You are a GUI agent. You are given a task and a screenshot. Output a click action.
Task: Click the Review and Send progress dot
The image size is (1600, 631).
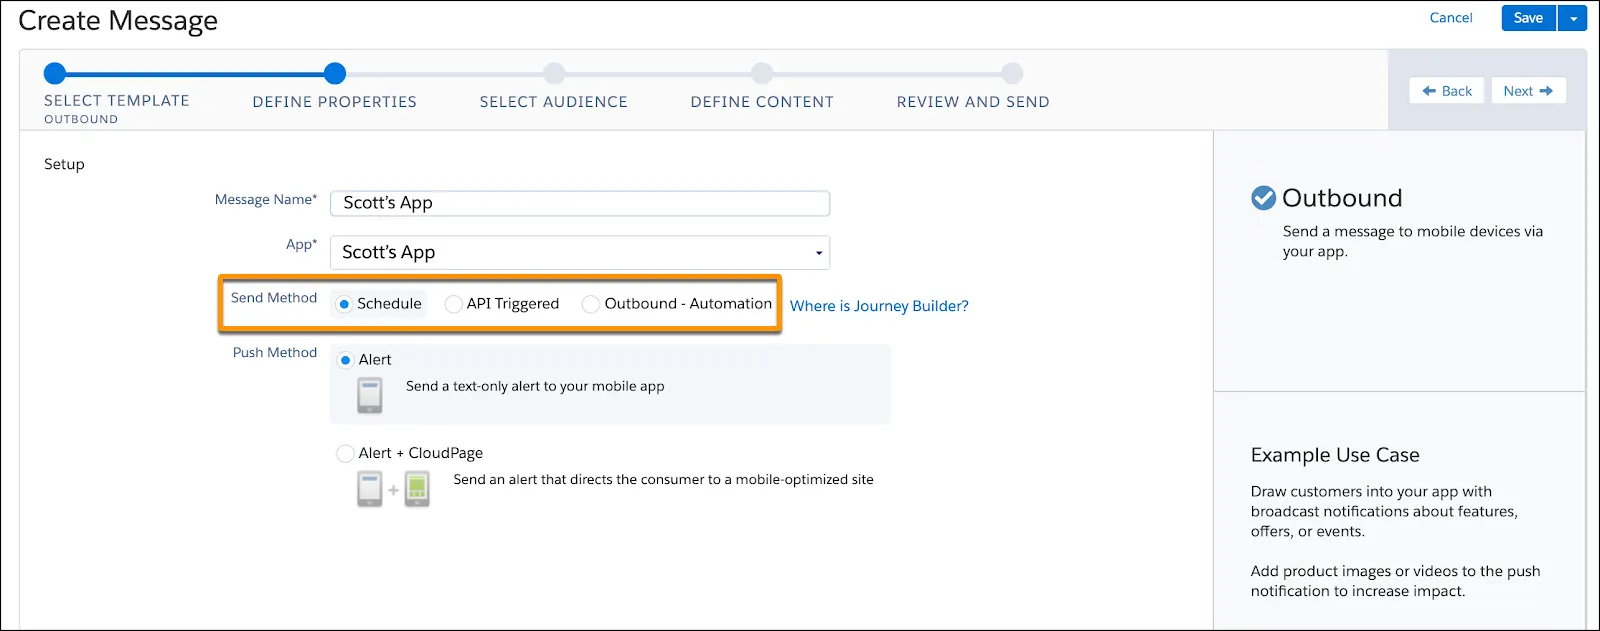(x=1012, y=73)
